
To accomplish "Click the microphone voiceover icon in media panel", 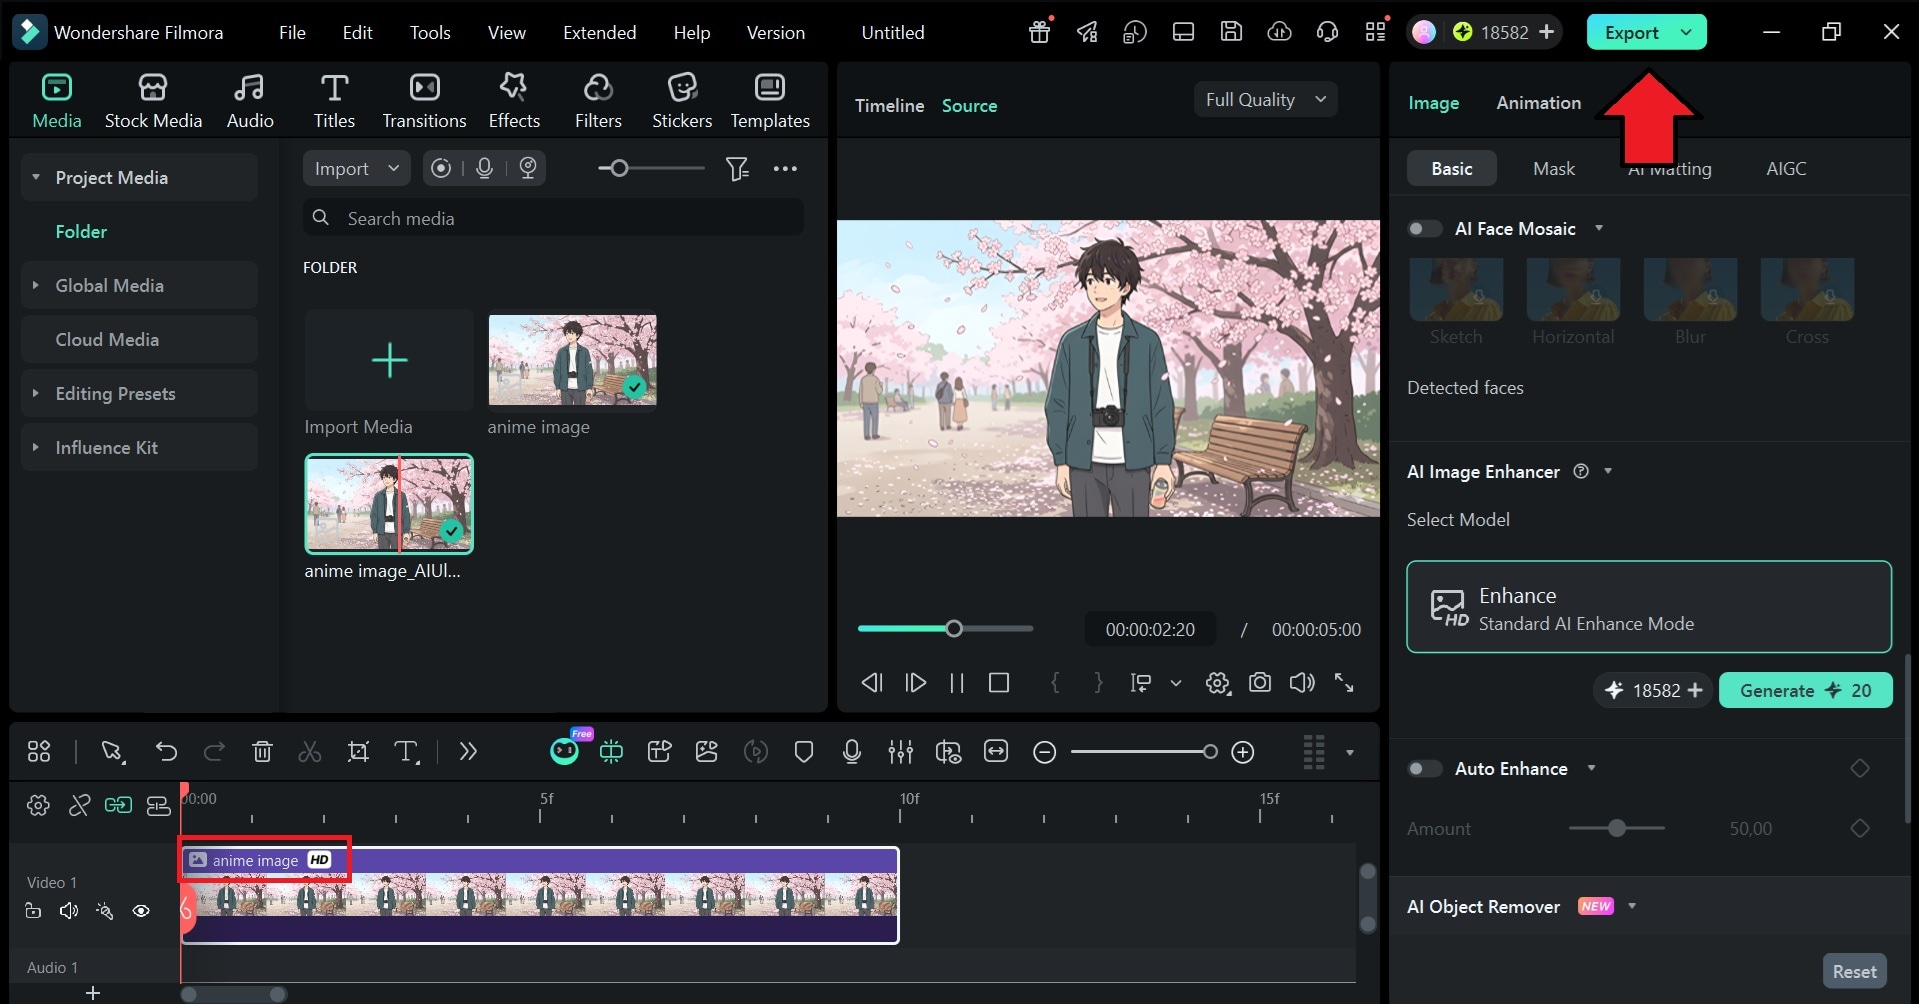I will click(485, 168).
